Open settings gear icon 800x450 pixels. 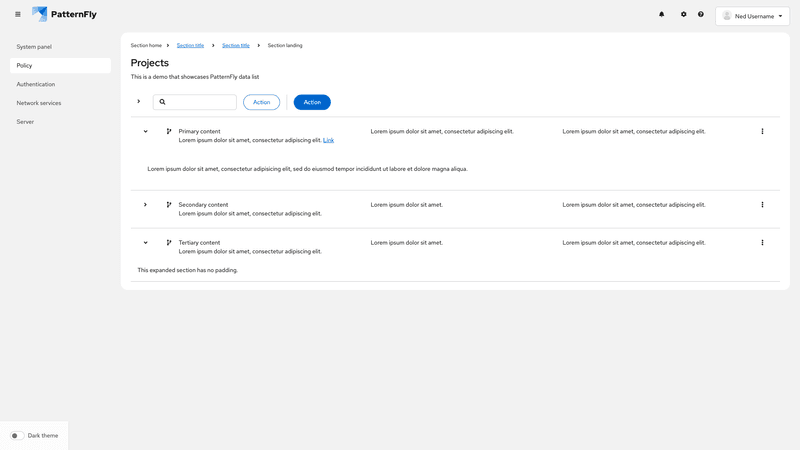click(684, 14)
